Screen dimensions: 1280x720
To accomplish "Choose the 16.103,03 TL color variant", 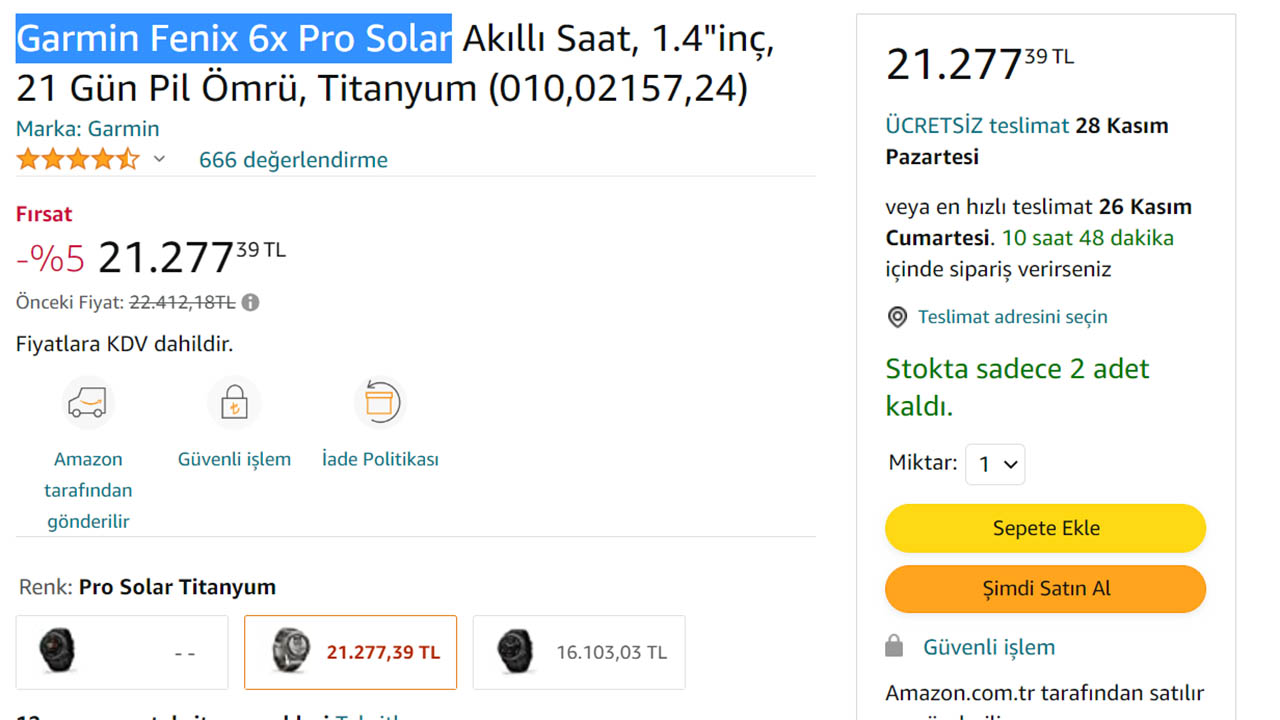I will pos(579,652).
